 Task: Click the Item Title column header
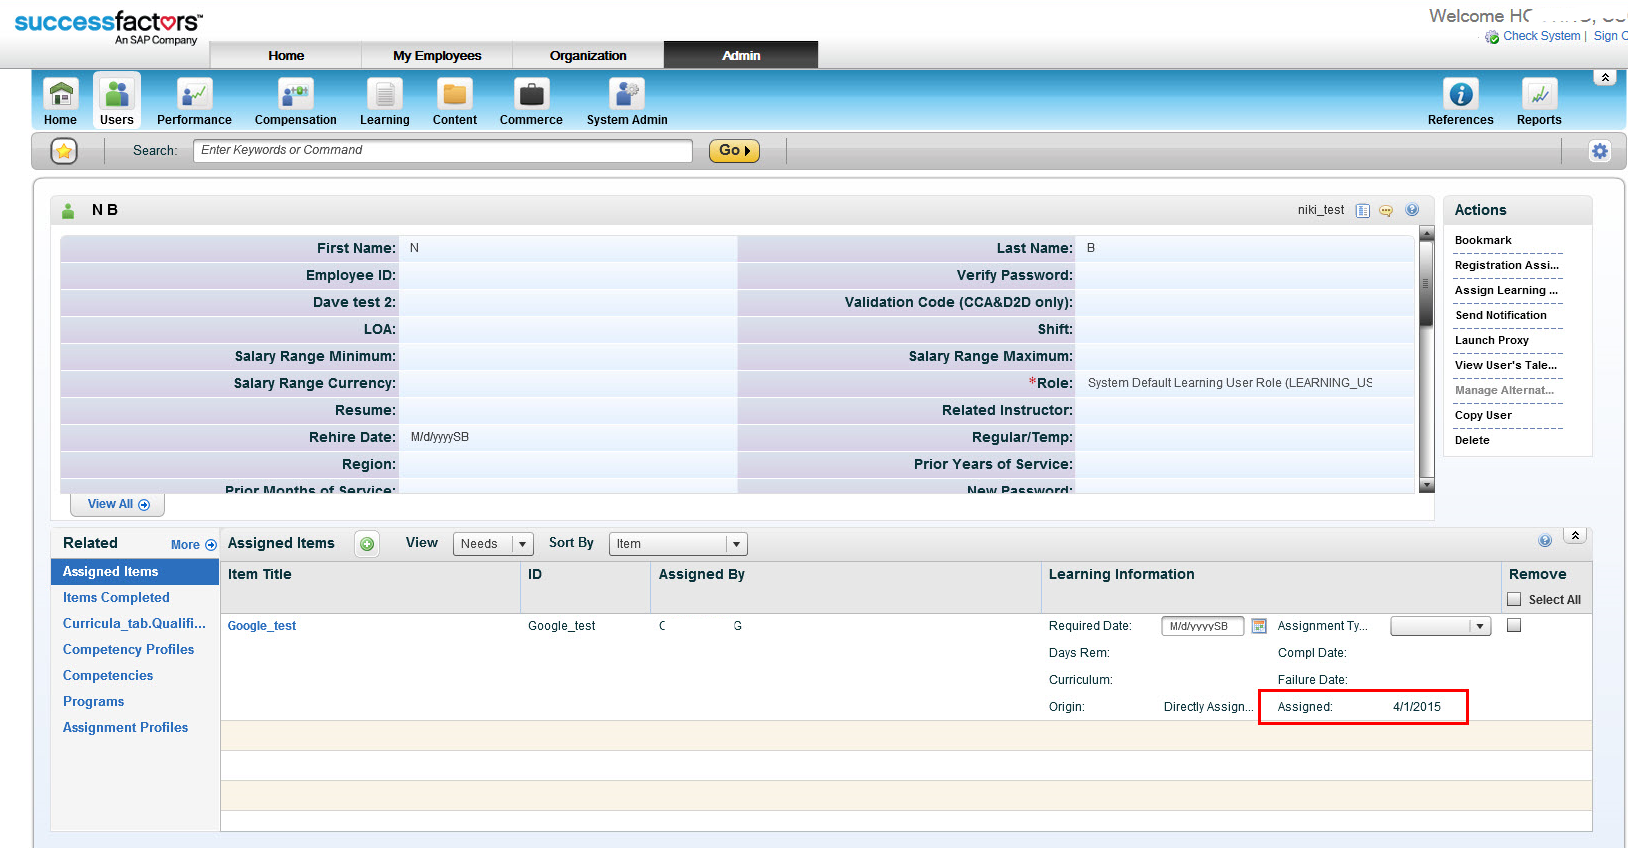click(260, 574)
